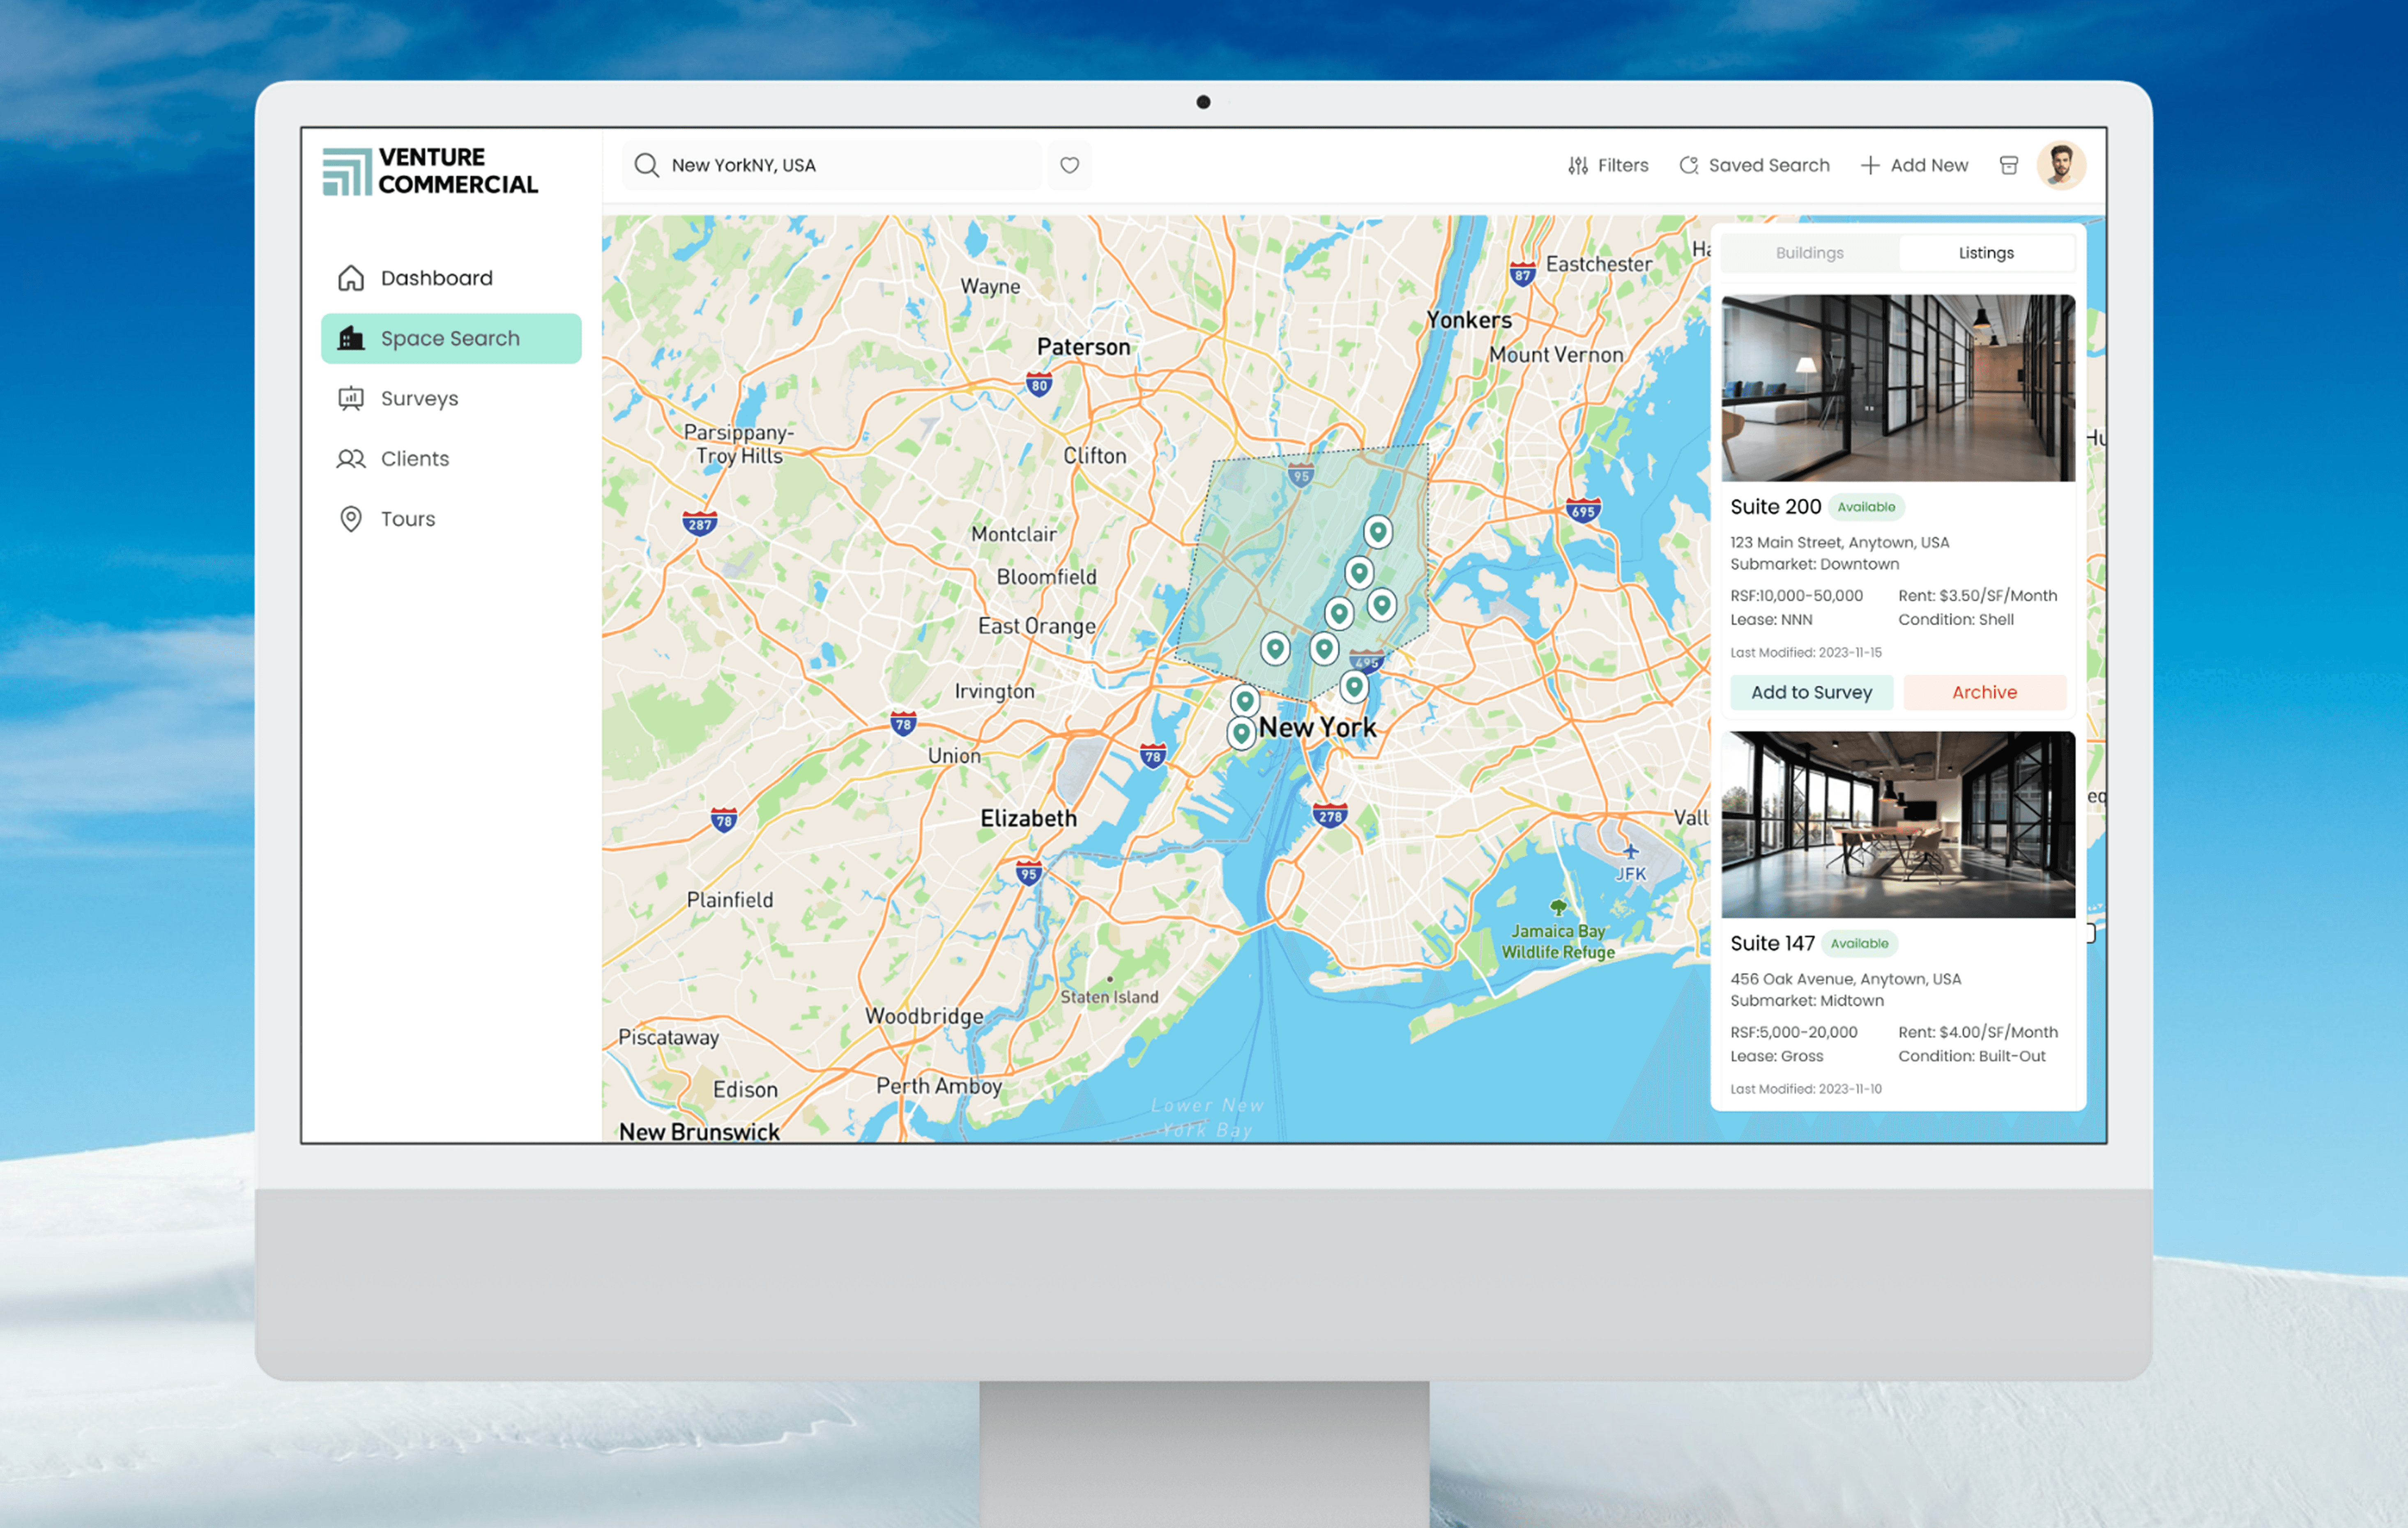2408x1528 pixels.
Task: Open the Filters sliders icon
Action: (x=1578, y=165)
